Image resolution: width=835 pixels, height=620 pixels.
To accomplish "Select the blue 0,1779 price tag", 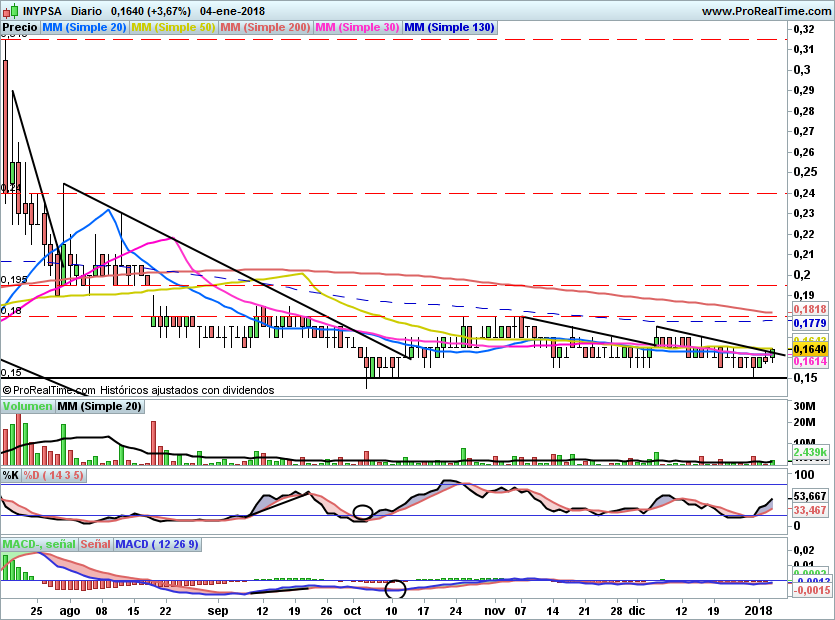I will click(x=807, y=324).
